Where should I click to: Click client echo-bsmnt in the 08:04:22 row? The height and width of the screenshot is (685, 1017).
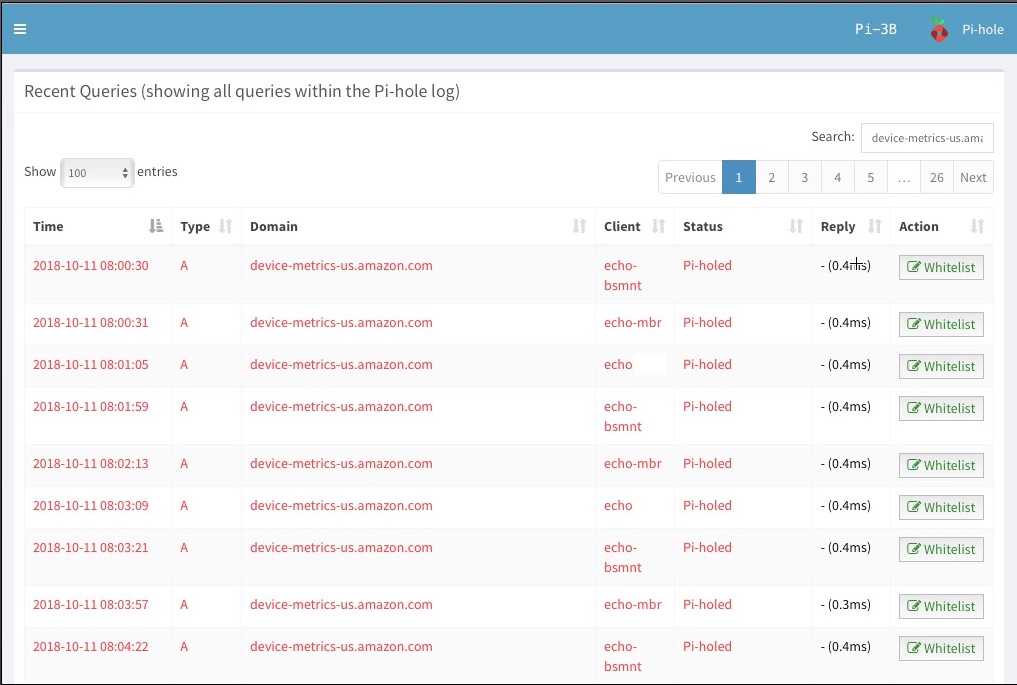(x=623, y=656)
